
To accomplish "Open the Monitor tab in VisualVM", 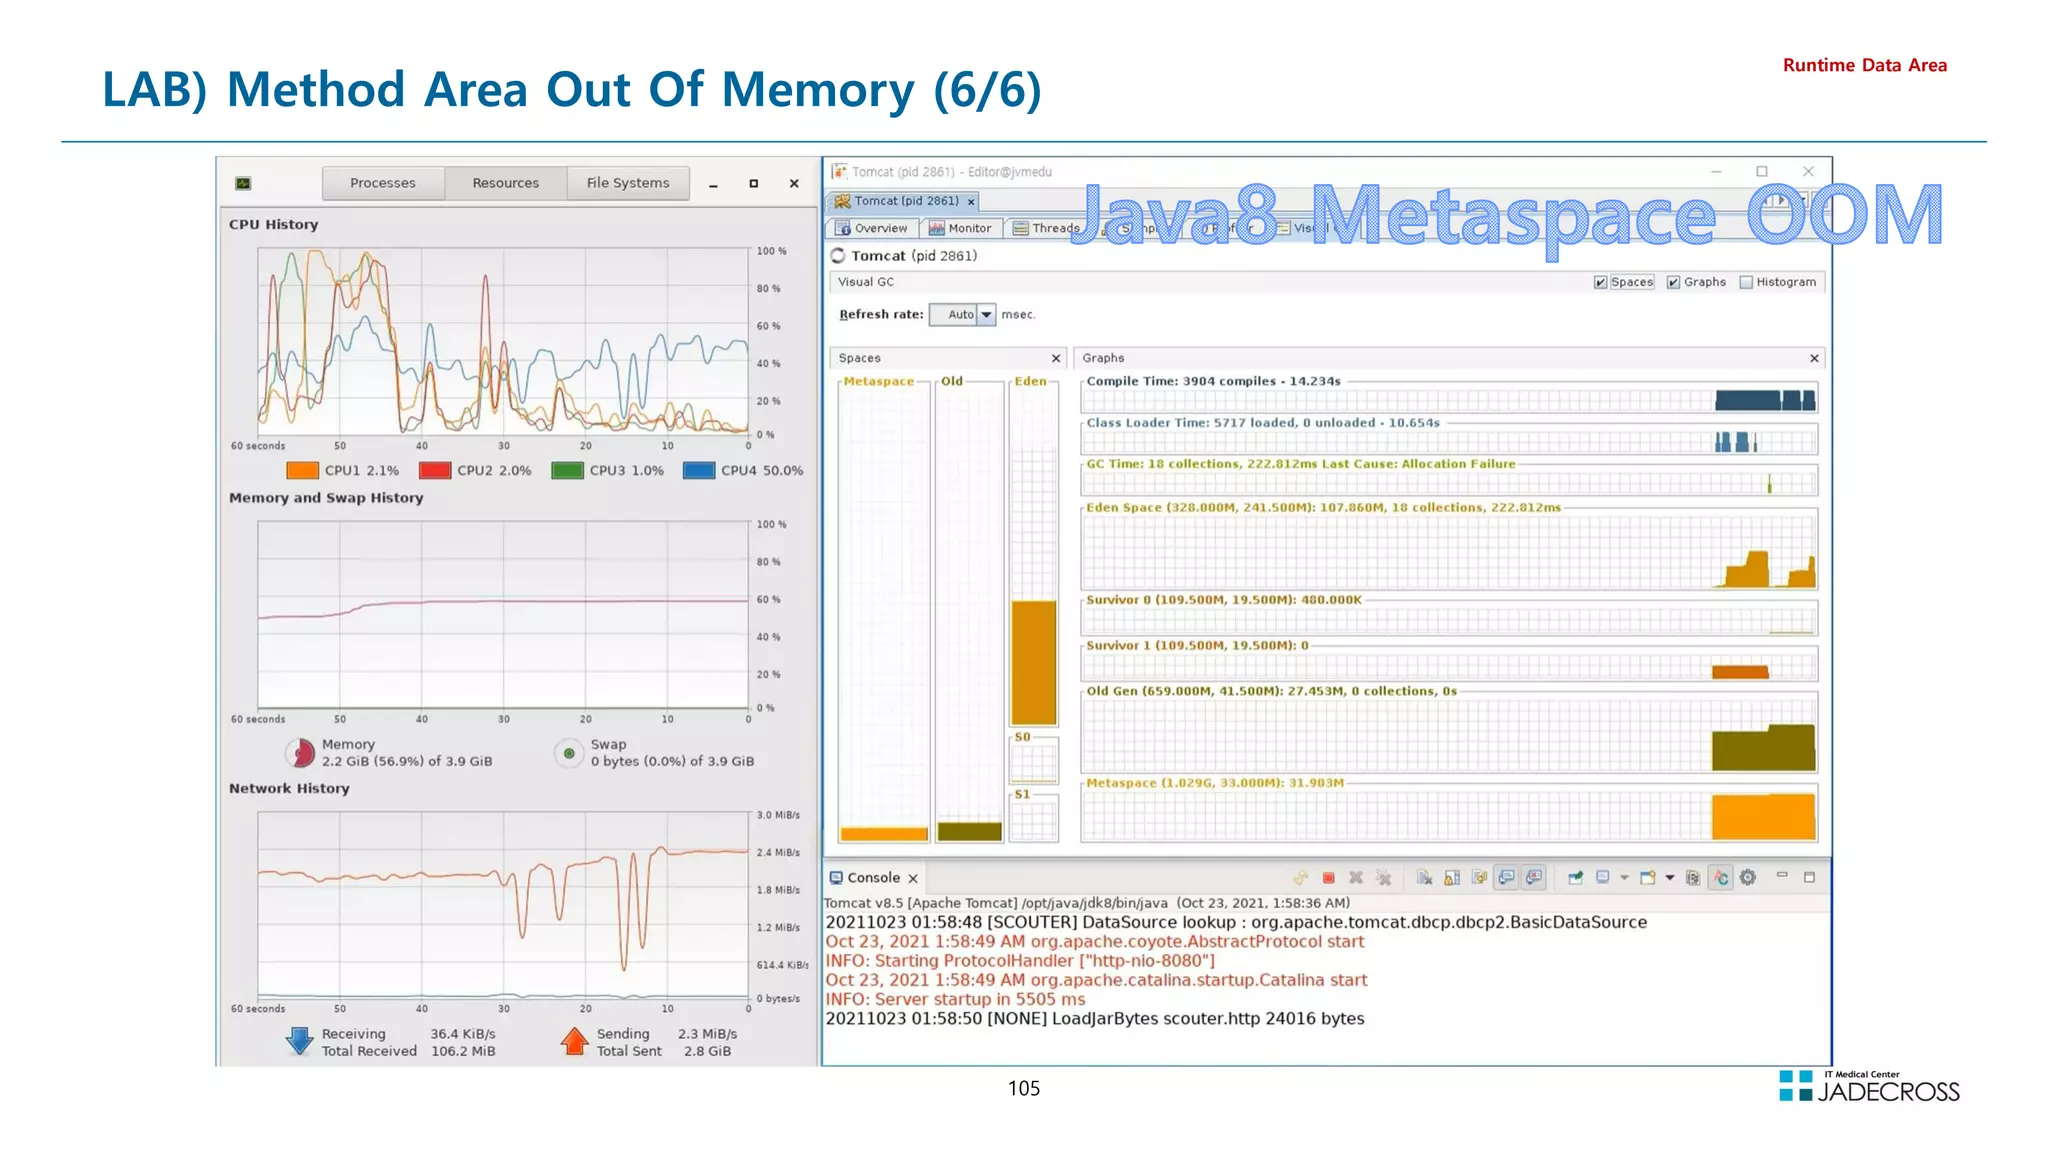I will [x=960, y=228].
